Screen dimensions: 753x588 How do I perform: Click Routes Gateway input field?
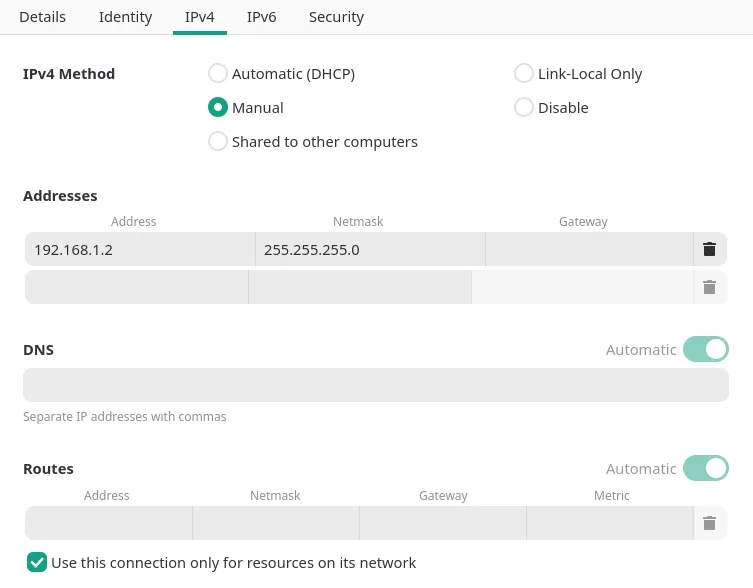(443, 523)
